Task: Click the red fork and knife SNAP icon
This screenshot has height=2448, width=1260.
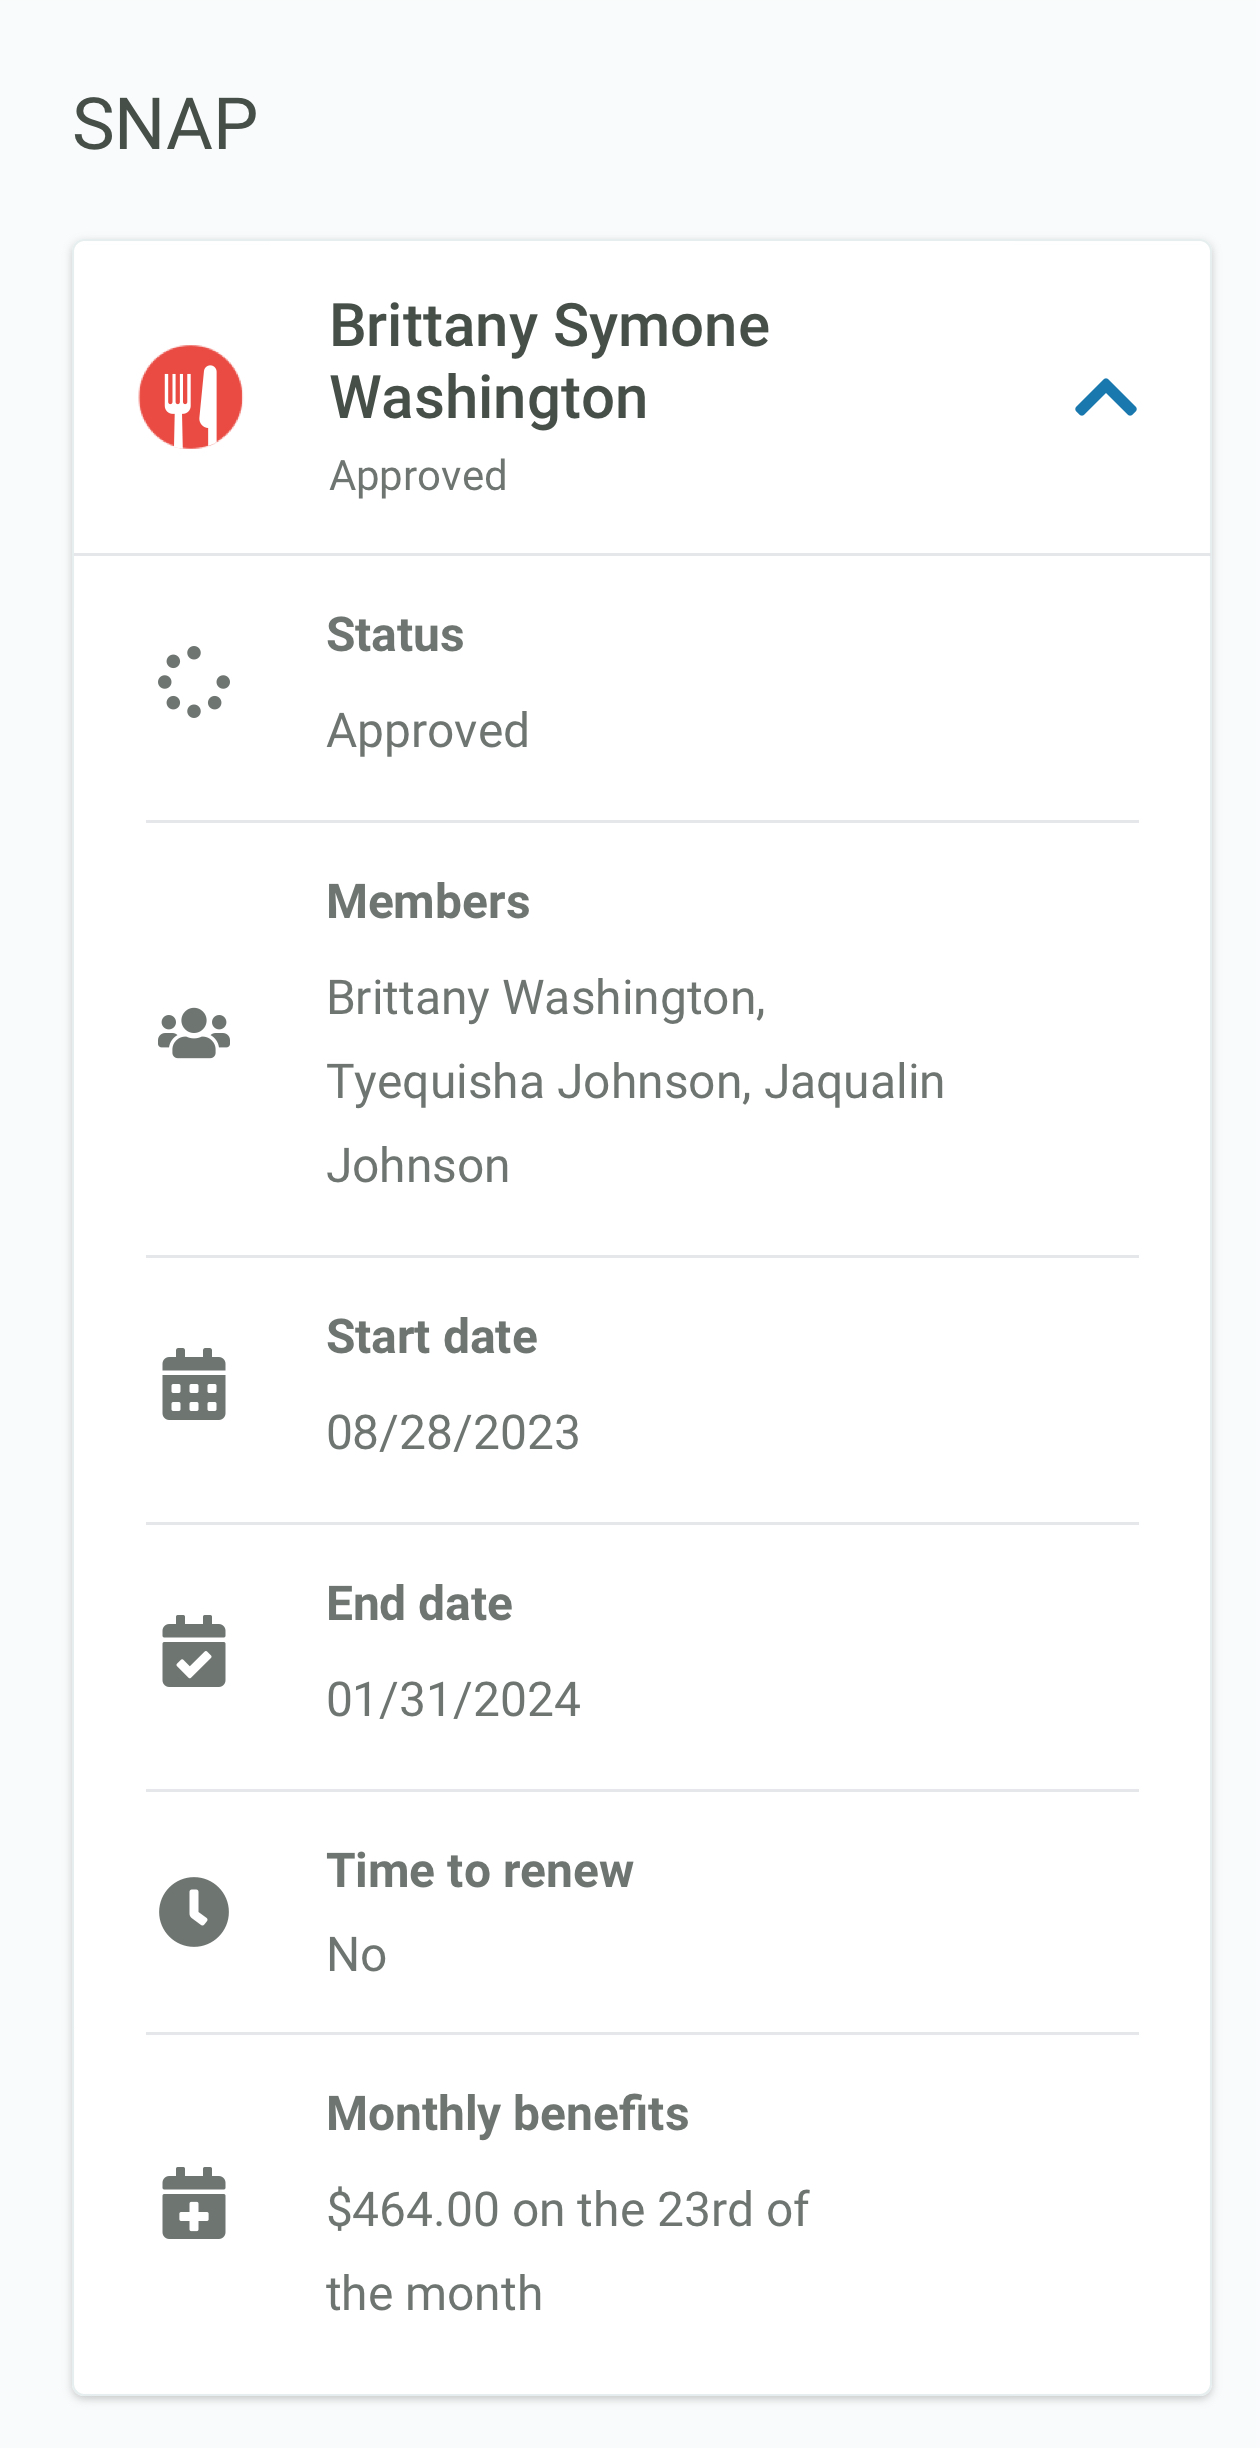Action: (x=191, y=397)
